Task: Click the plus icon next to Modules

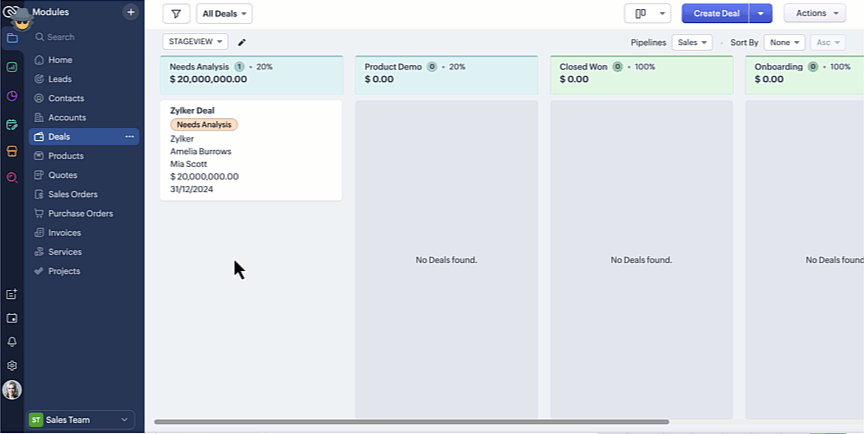Action: 130,12
